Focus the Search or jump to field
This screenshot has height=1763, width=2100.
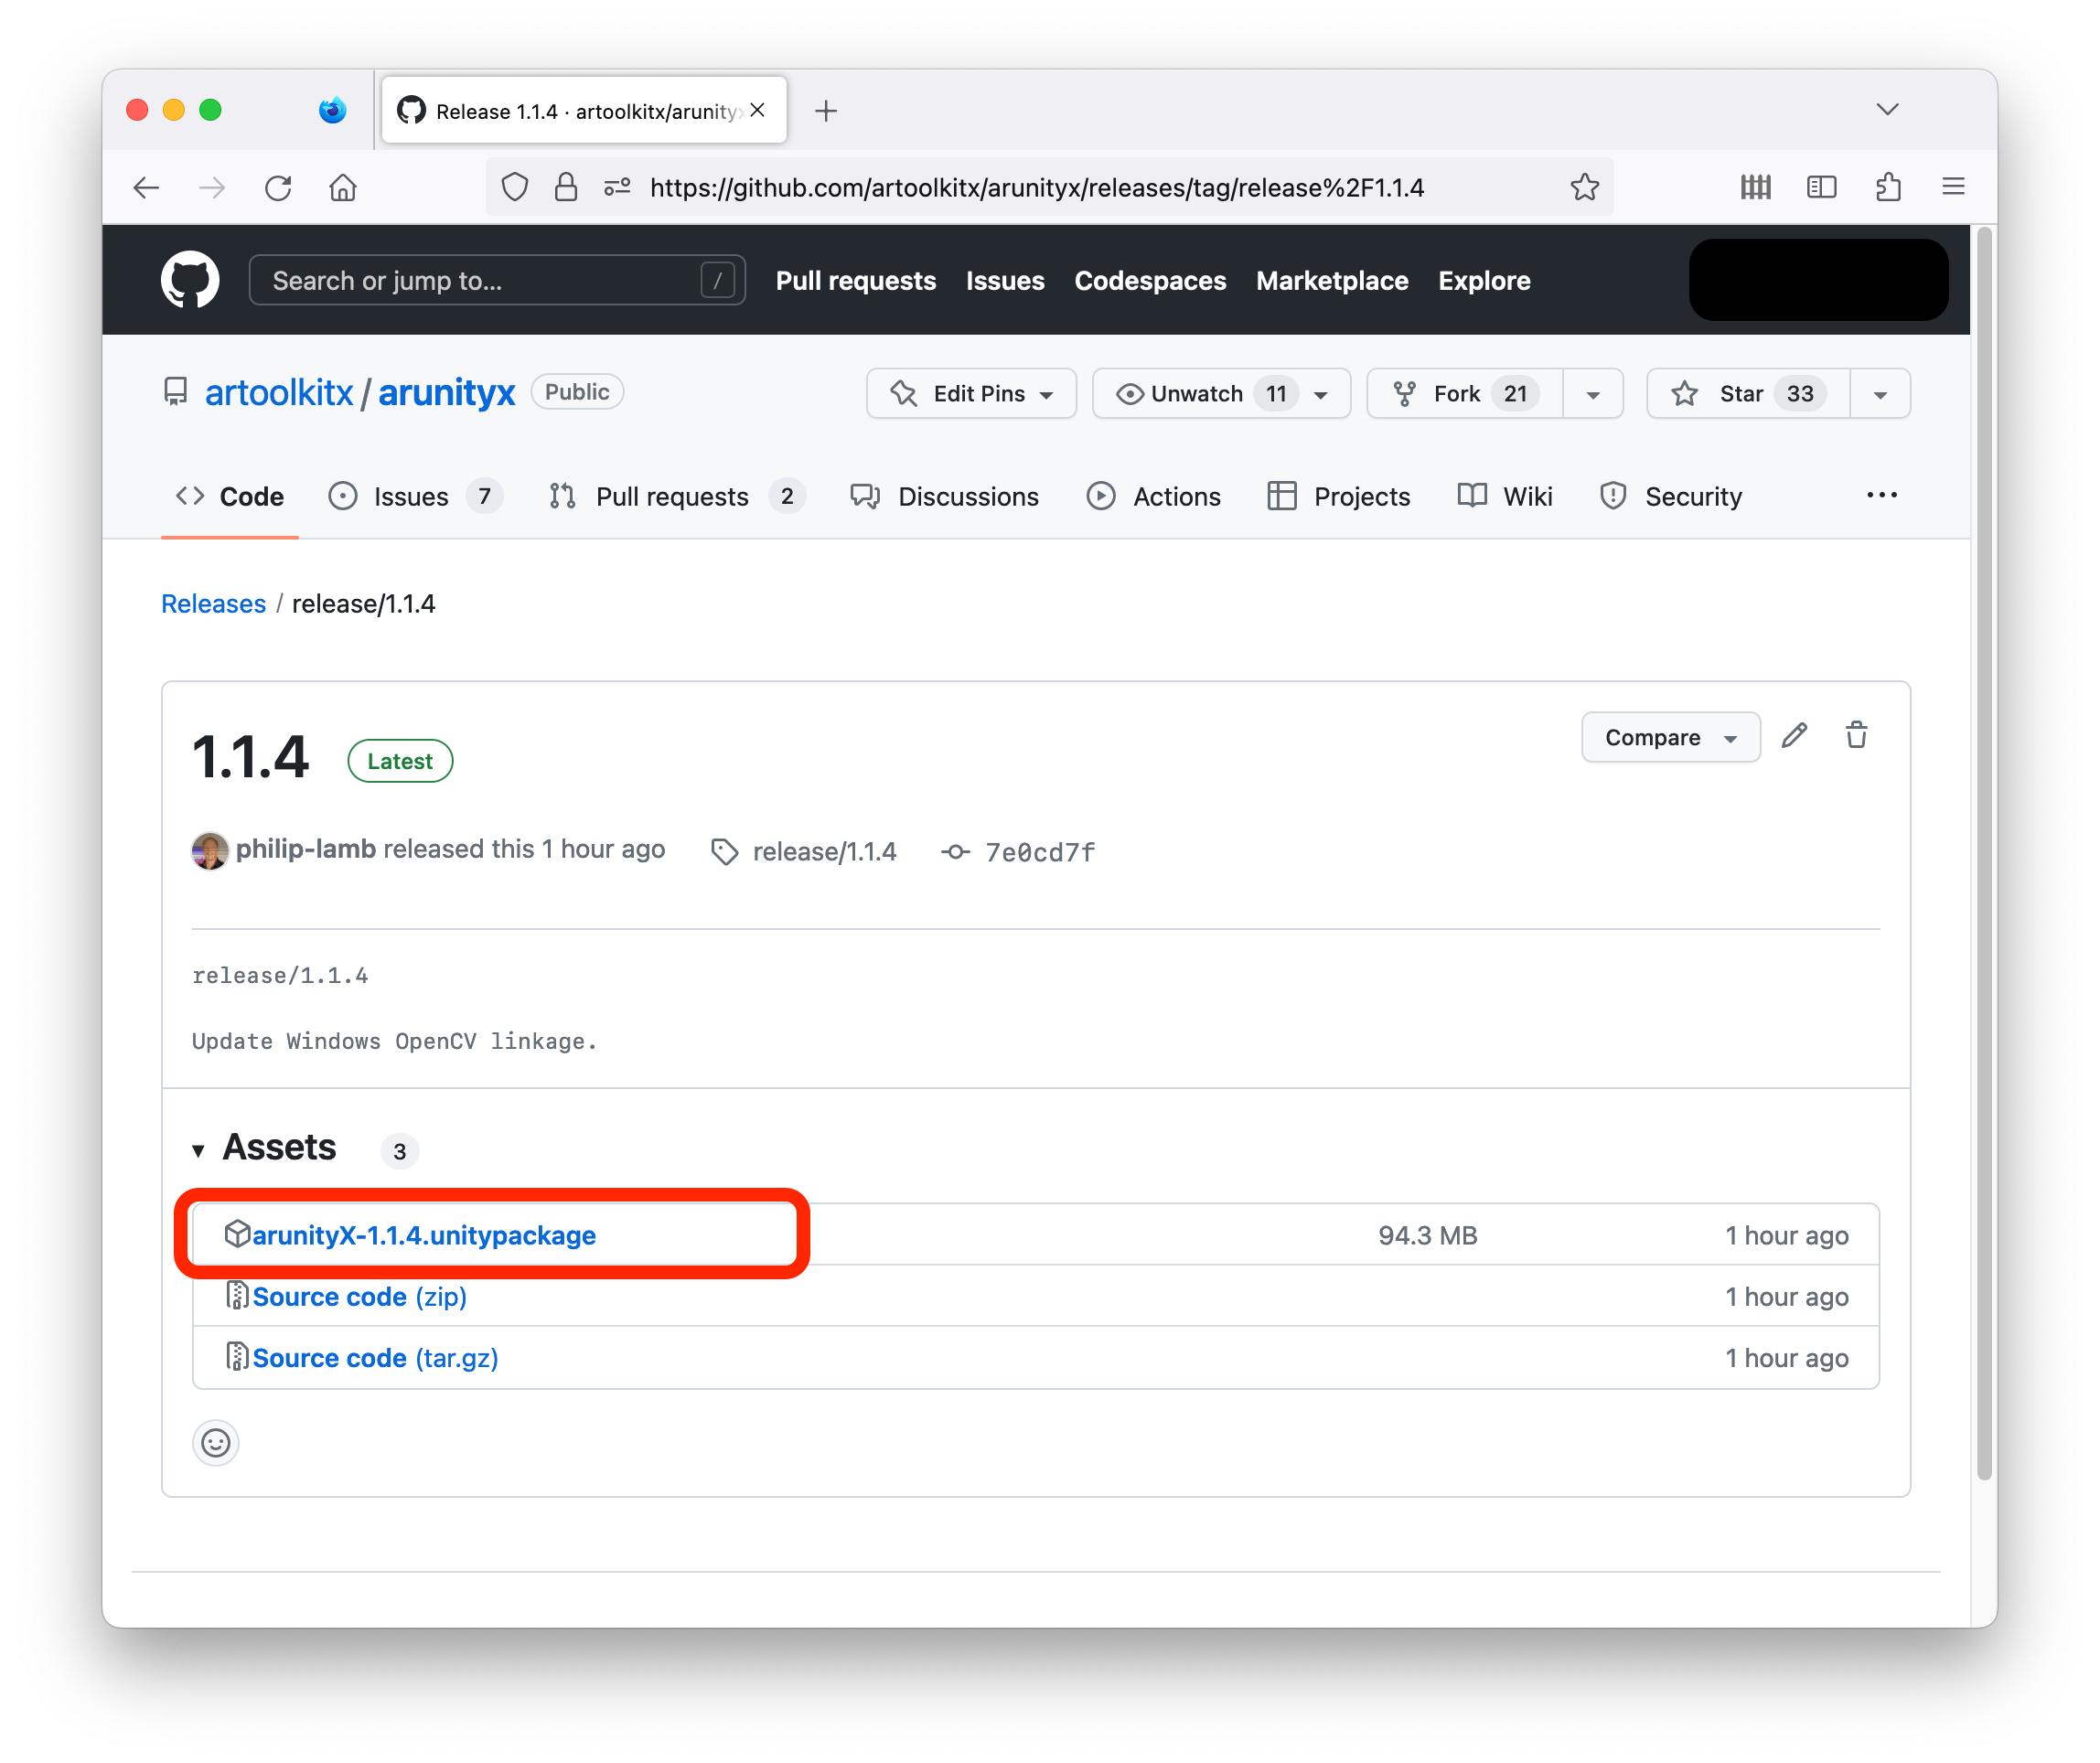coord(497,280)
